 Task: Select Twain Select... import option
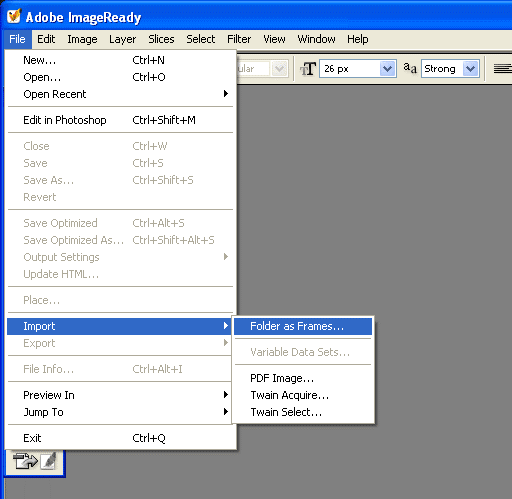click(303, 412)
